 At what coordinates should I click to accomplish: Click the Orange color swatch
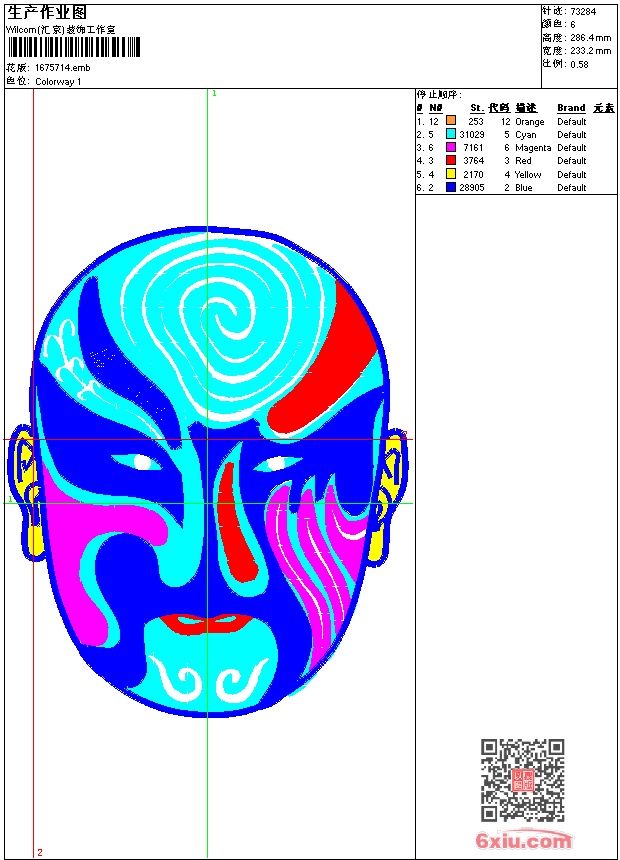pos(451,120)
